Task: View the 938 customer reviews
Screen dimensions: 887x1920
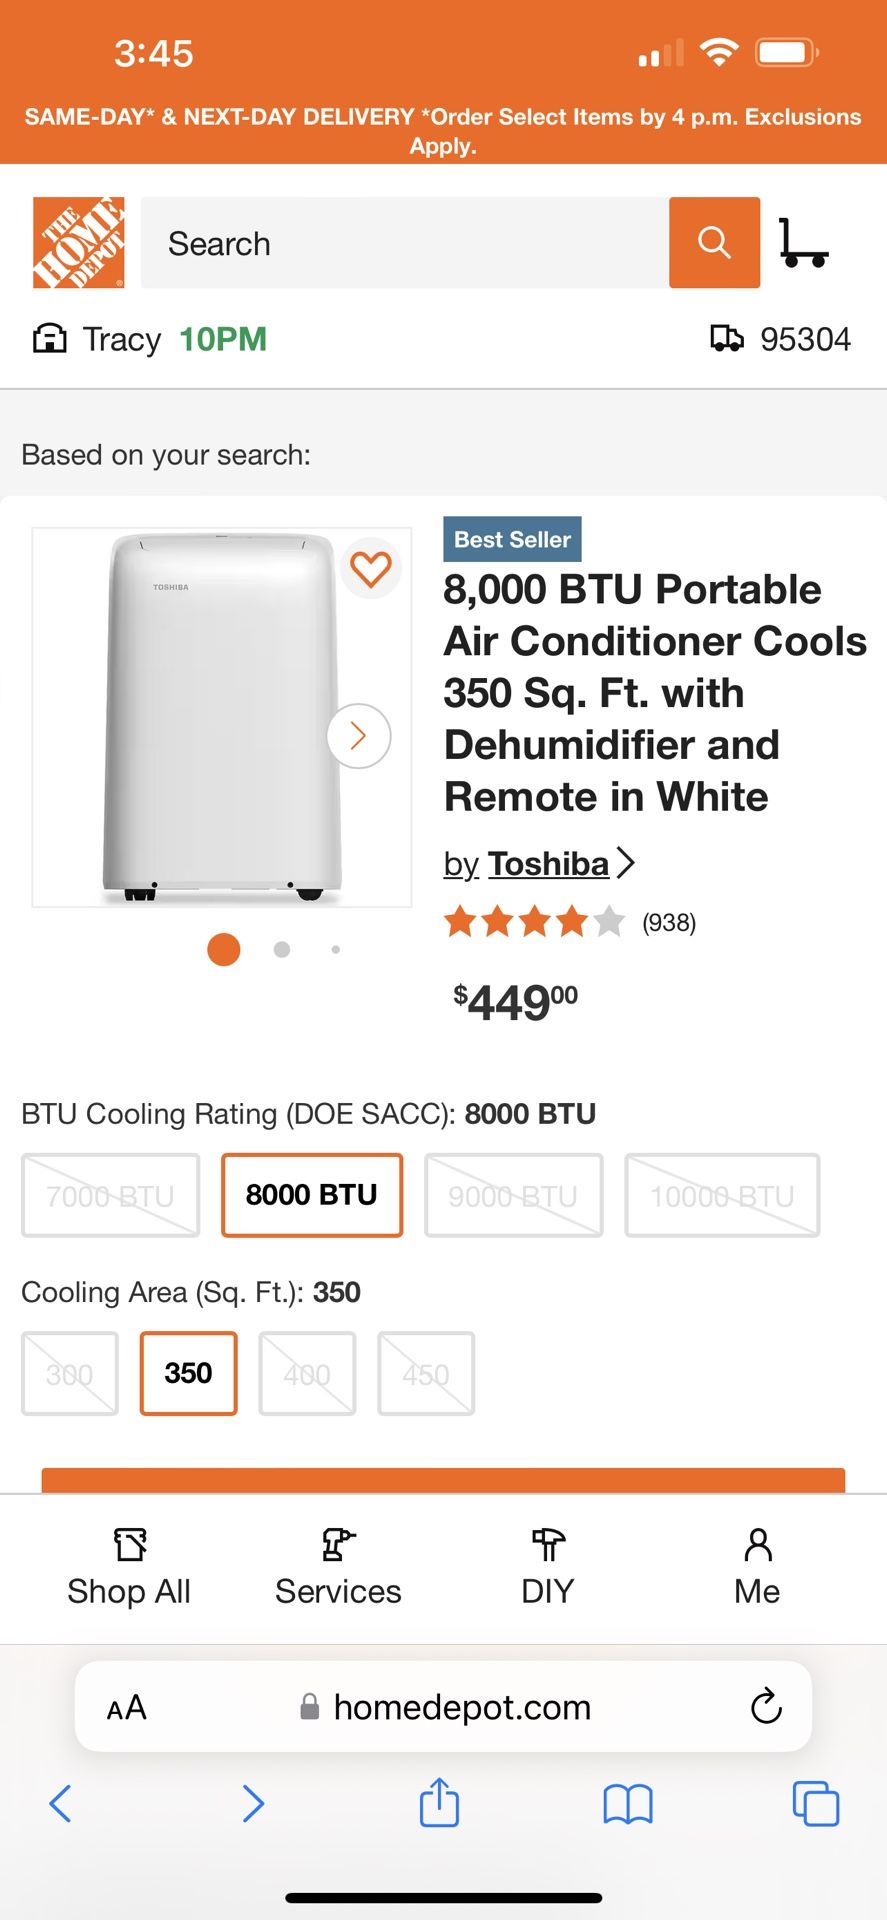Action: click(668, 922)
